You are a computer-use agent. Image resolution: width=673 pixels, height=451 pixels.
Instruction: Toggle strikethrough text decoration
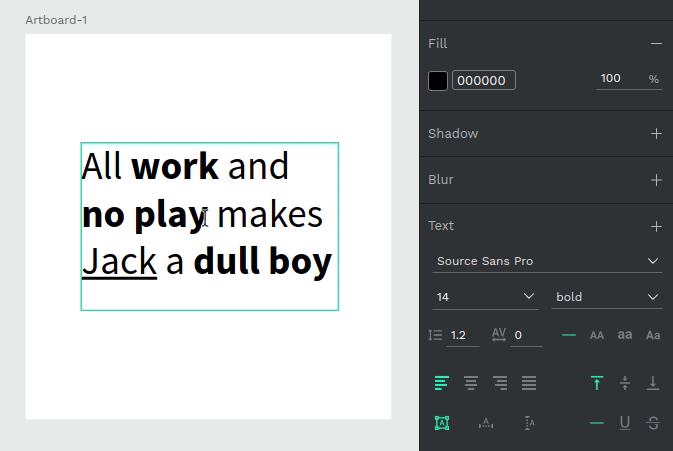coord(653,423)
